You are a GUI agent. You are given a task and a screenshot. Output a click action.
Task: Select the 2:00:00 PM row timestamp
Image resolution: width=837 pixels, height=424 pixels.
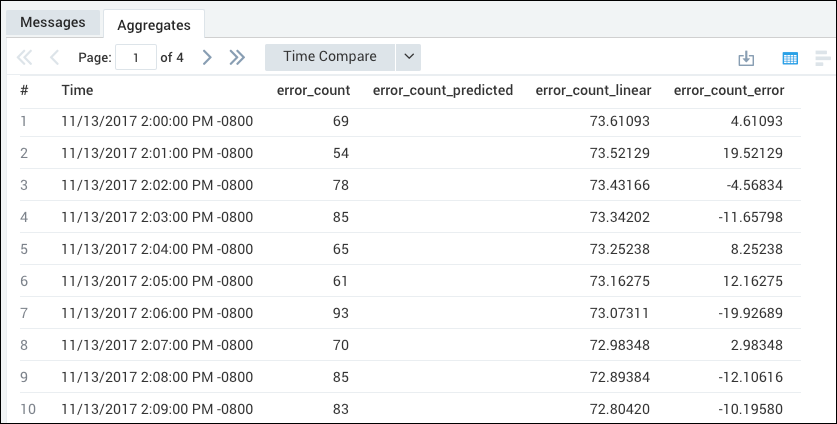157,122
